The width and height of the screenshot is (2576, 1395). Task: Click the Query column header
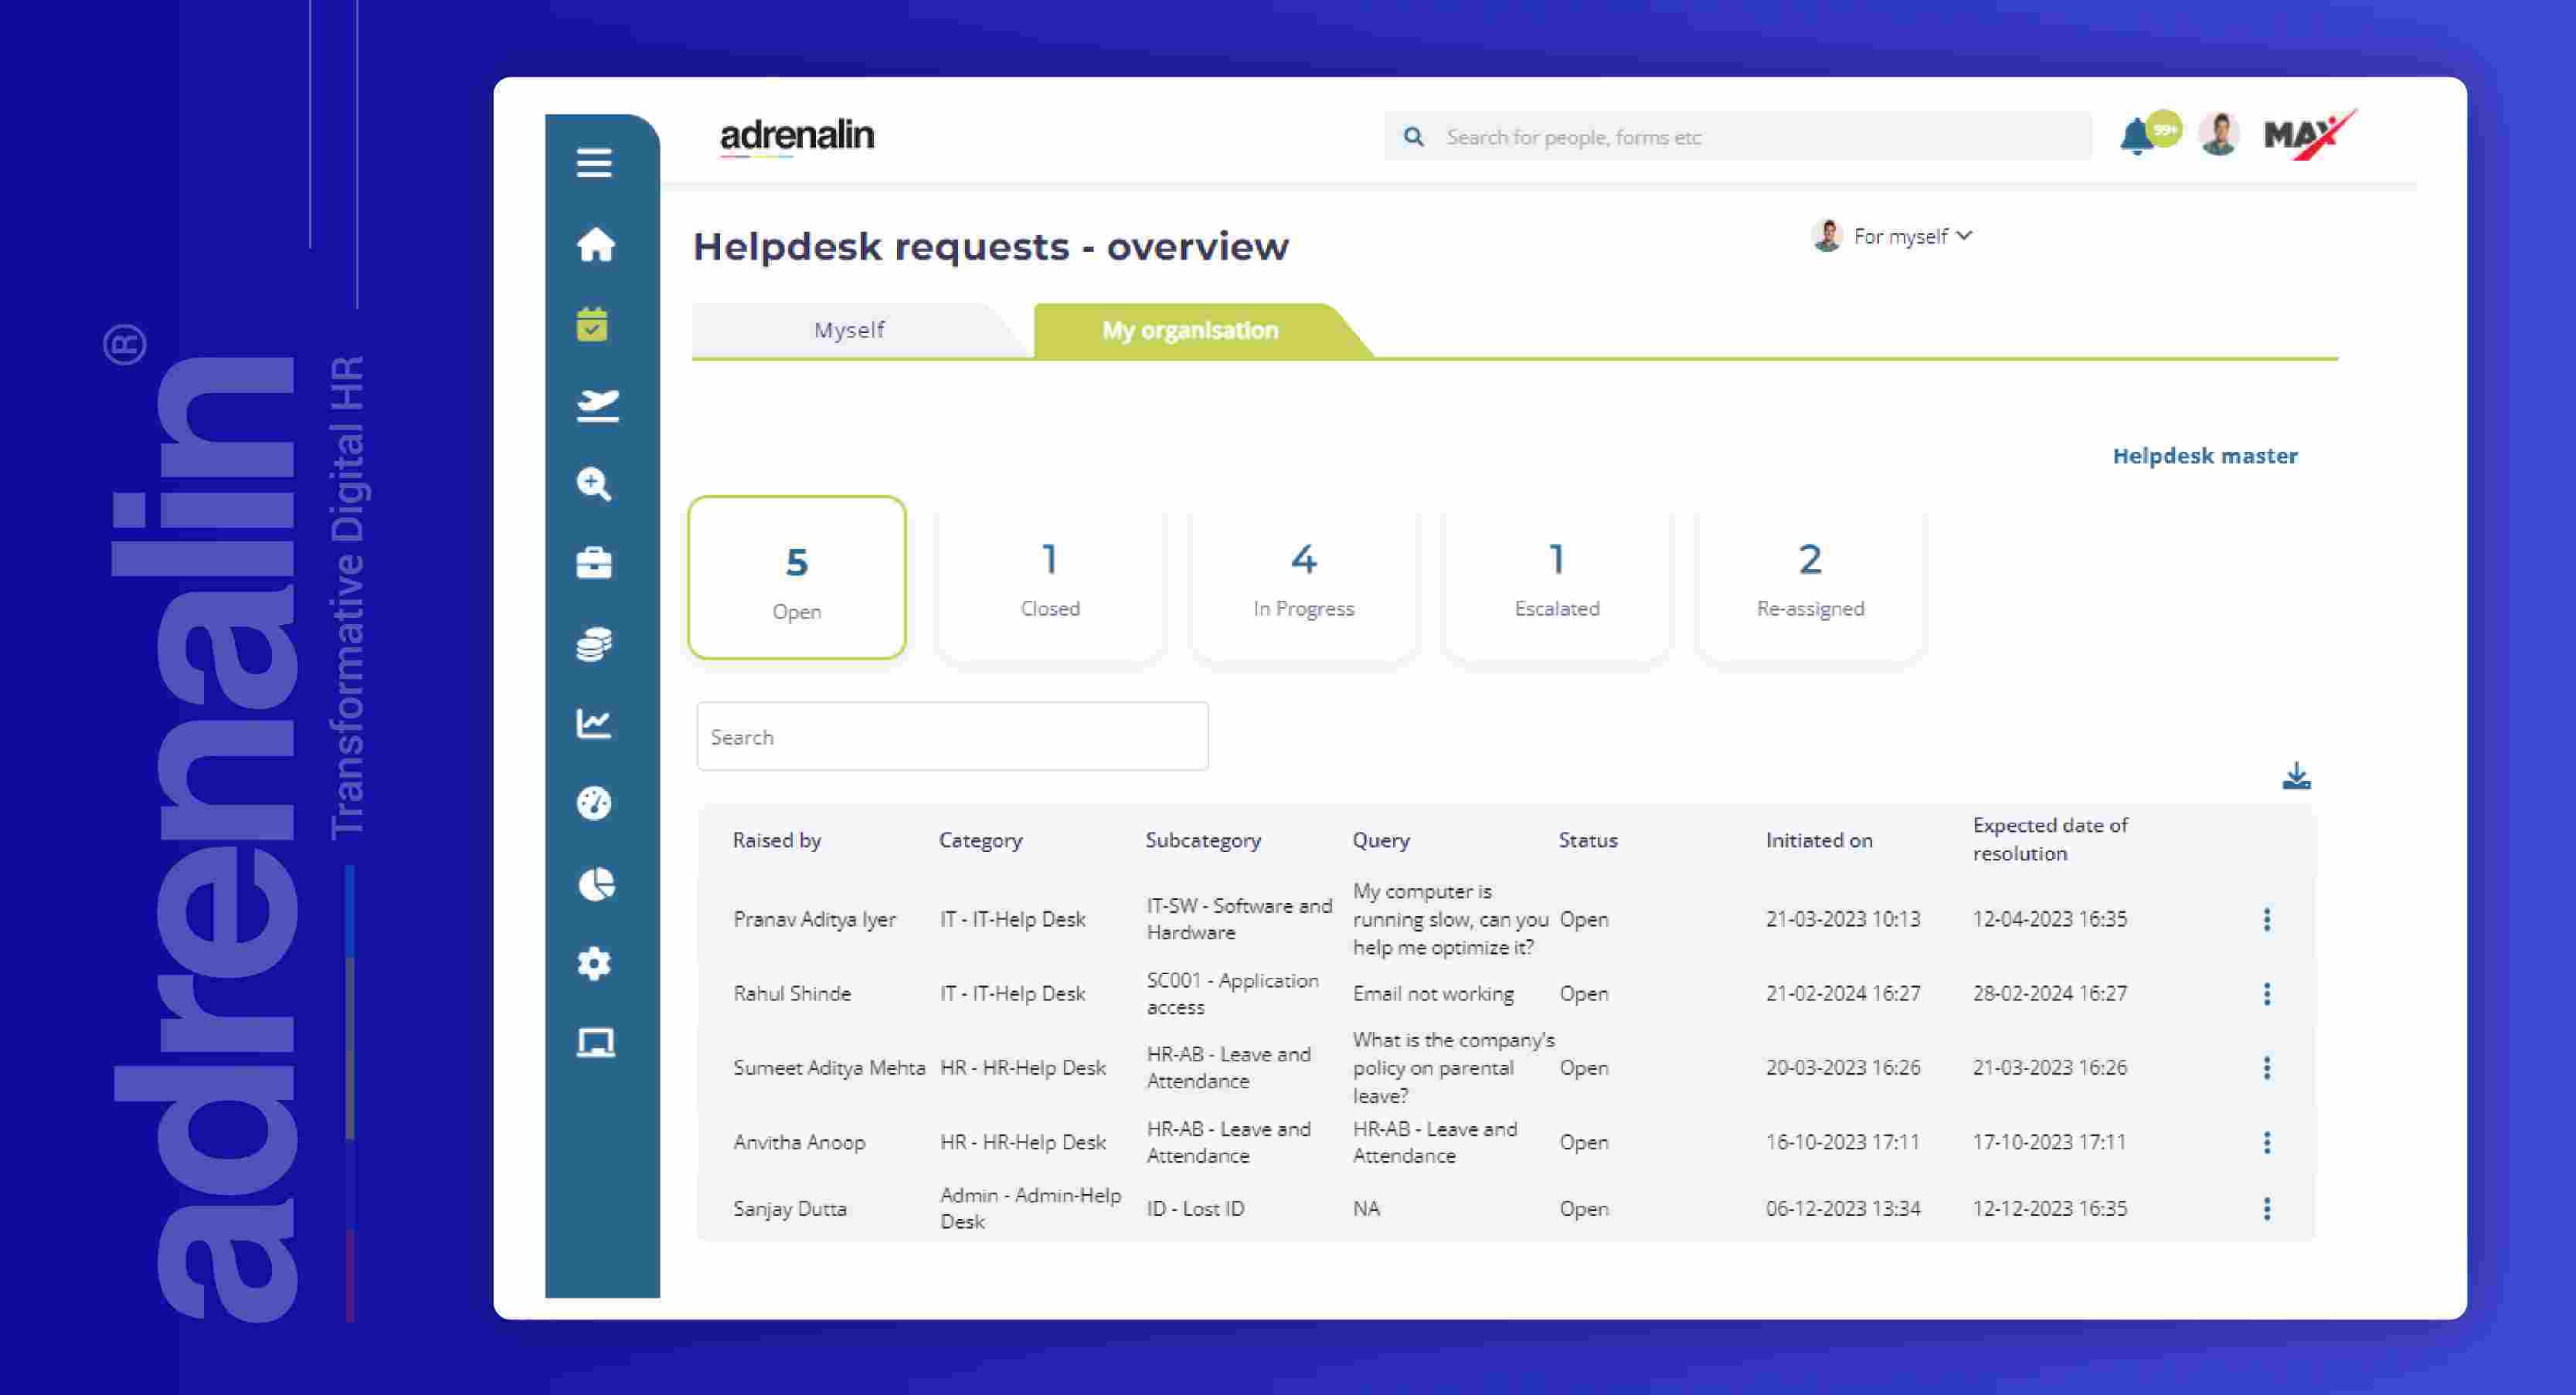tap(1381, 840)
